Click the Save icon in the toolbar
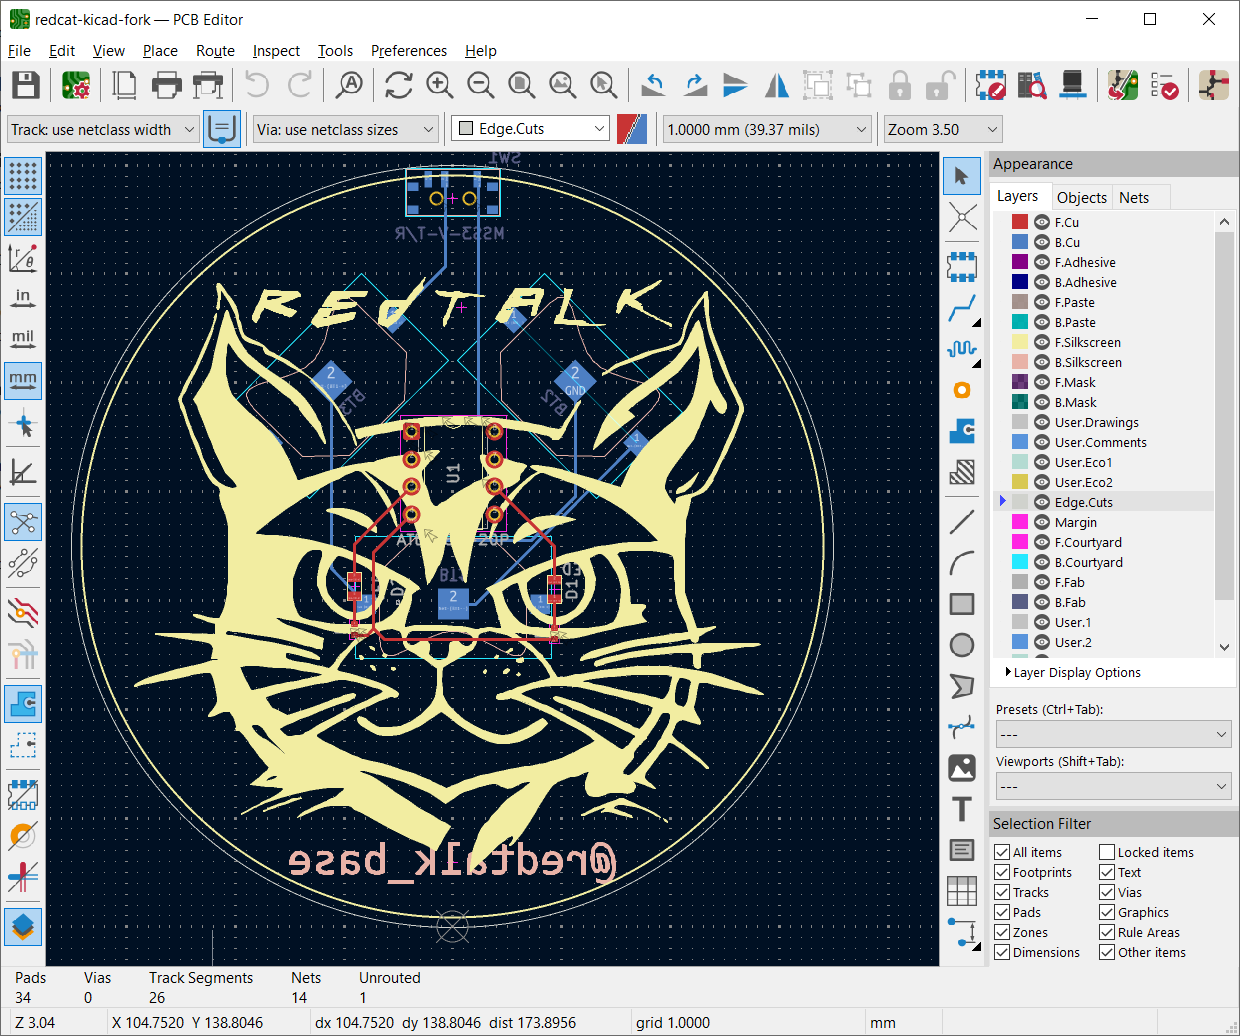The image size is (1240, 1036). click(26, 85)
